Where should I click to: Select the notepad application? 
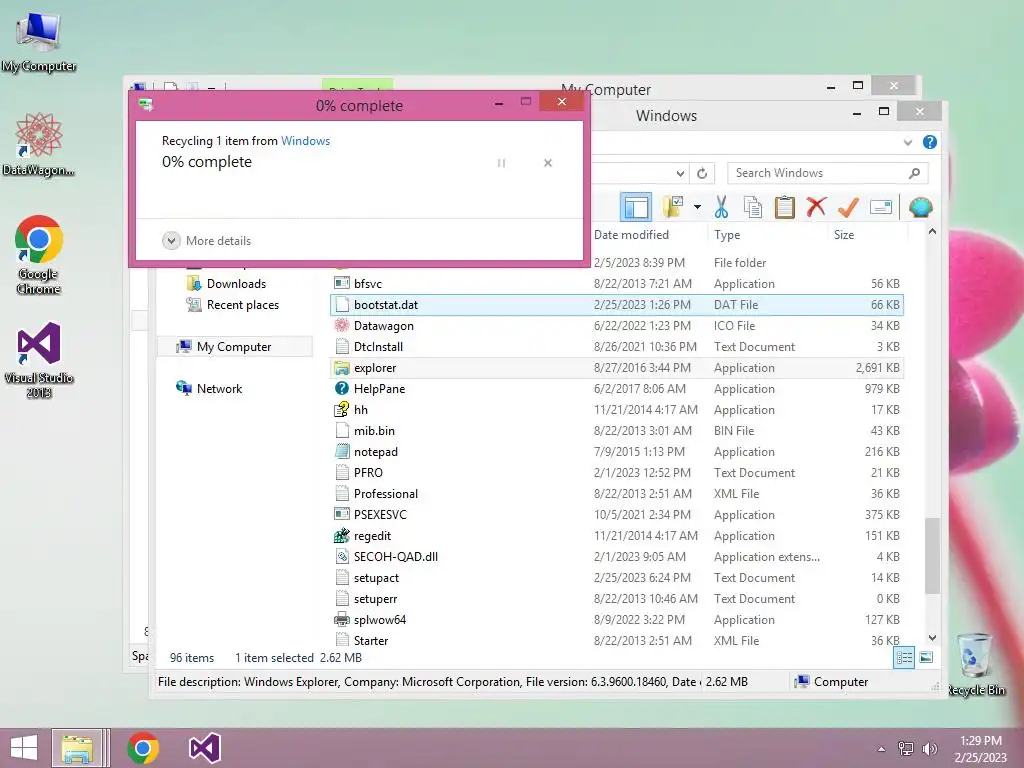(617, 451)
